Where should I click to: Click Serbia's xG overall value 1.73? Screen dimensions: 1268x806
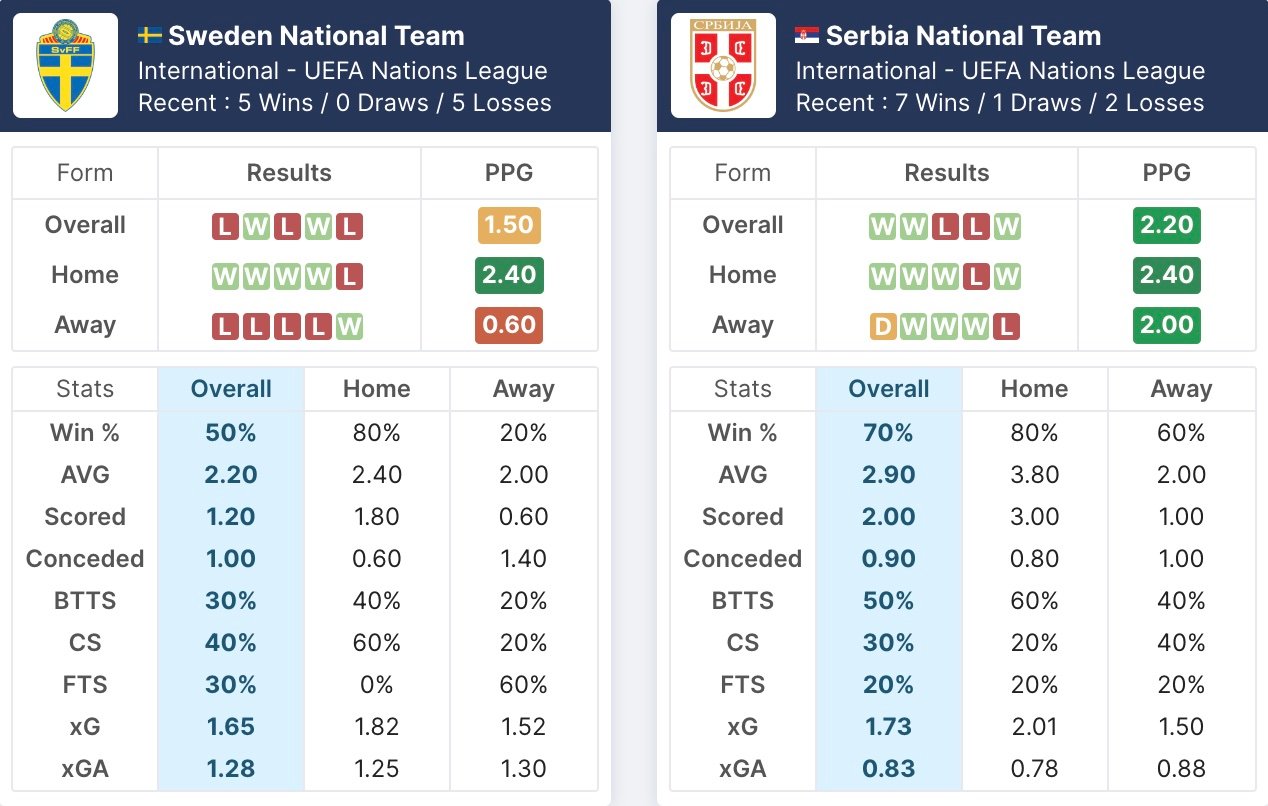[x=889, y=727]
